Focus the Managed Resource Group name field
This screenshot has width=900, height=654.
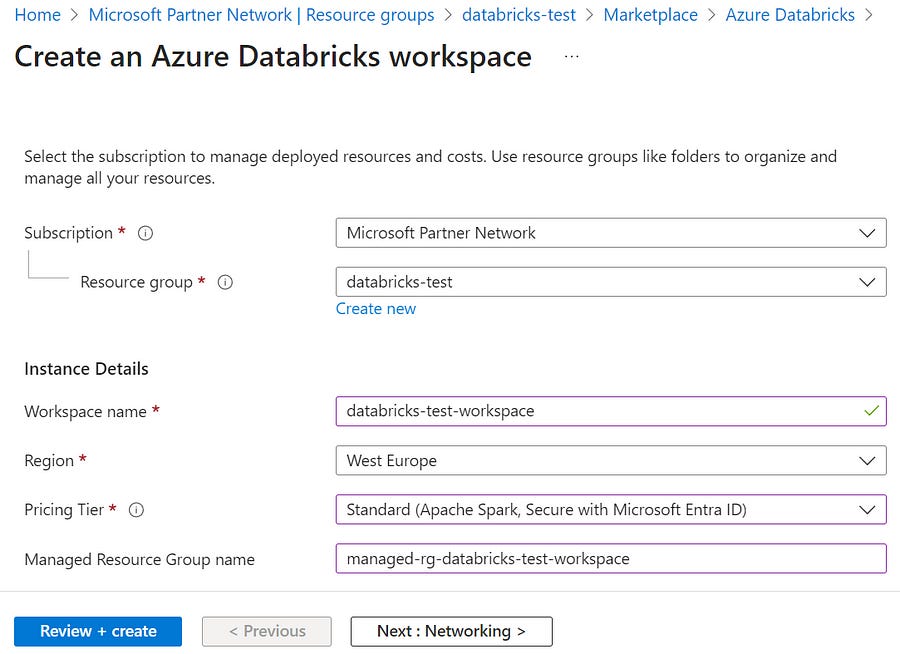(611, 559)
